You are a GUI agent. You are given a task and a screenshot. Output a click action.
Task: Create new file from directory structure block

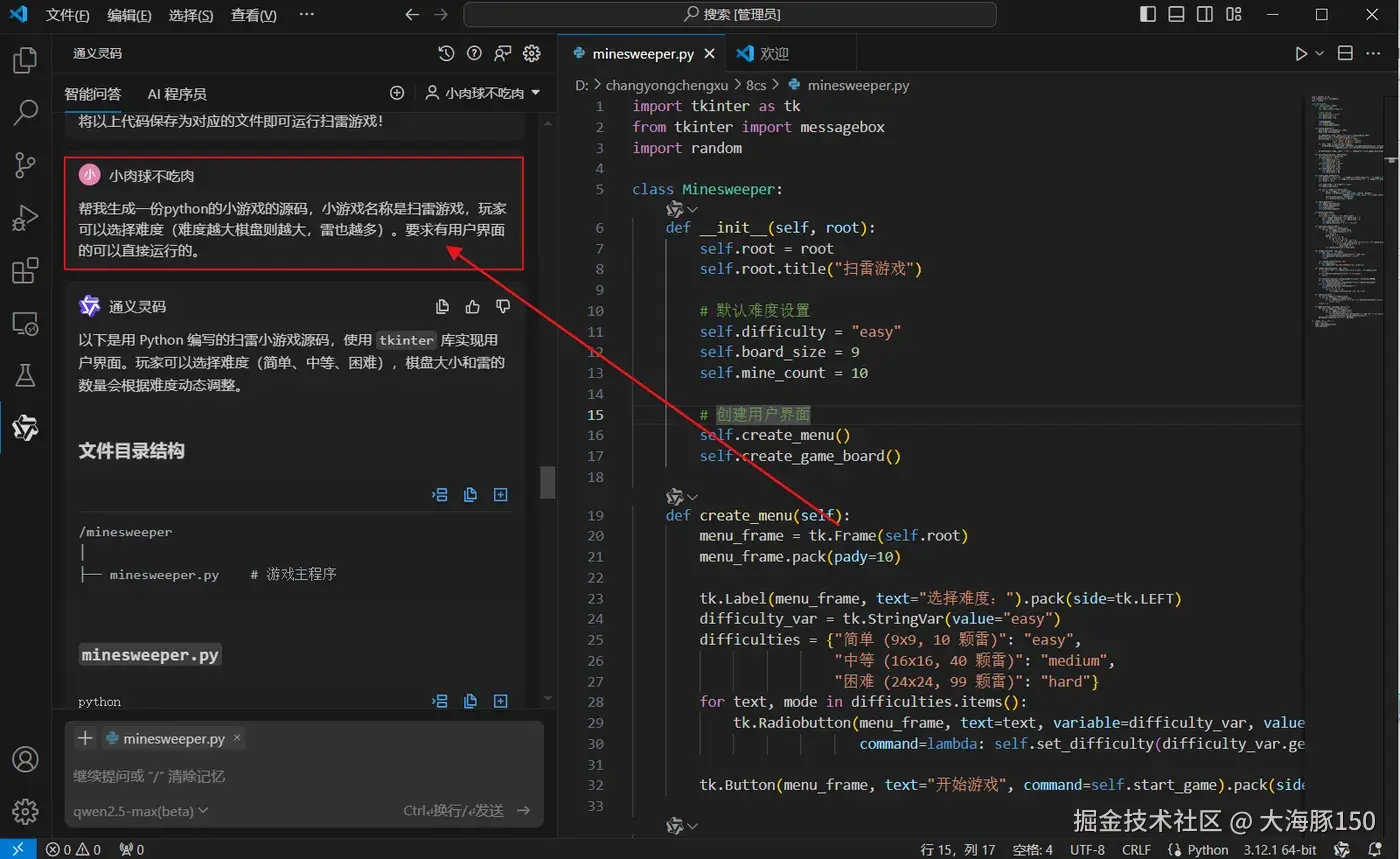500,494
